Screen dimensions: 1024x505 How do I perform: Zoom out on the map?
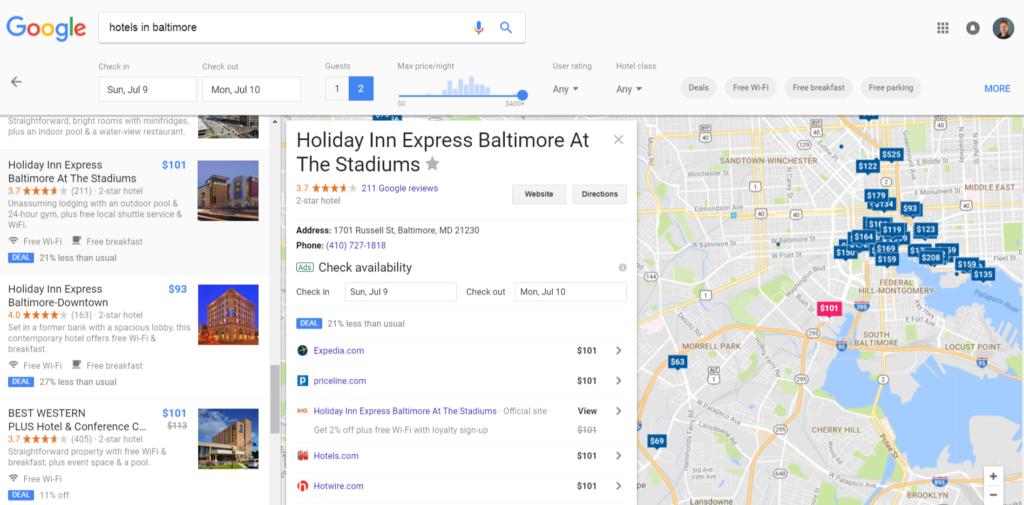(993, 495)
